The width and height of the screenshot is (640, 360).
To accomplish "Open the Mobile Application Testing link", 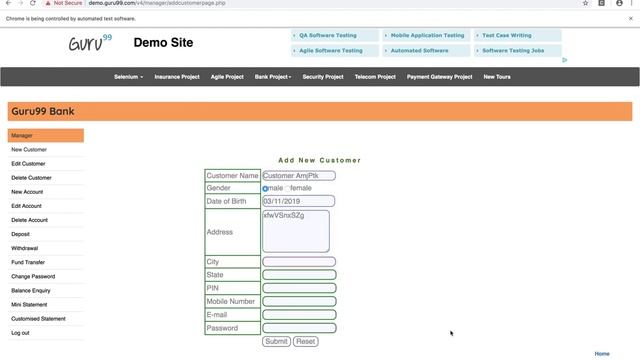I will coord(427,36).
